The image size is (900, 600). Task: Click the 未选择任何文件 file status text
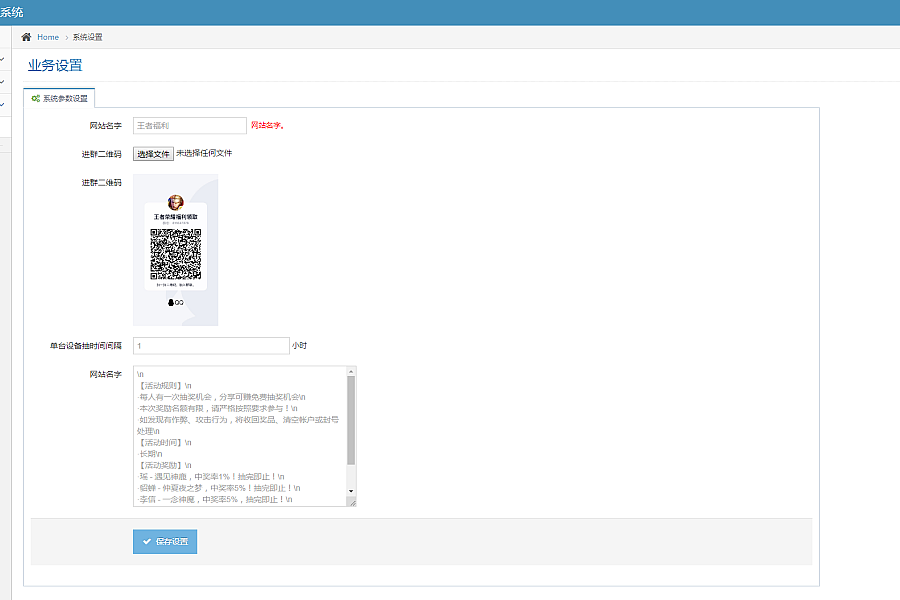(204, 153)
